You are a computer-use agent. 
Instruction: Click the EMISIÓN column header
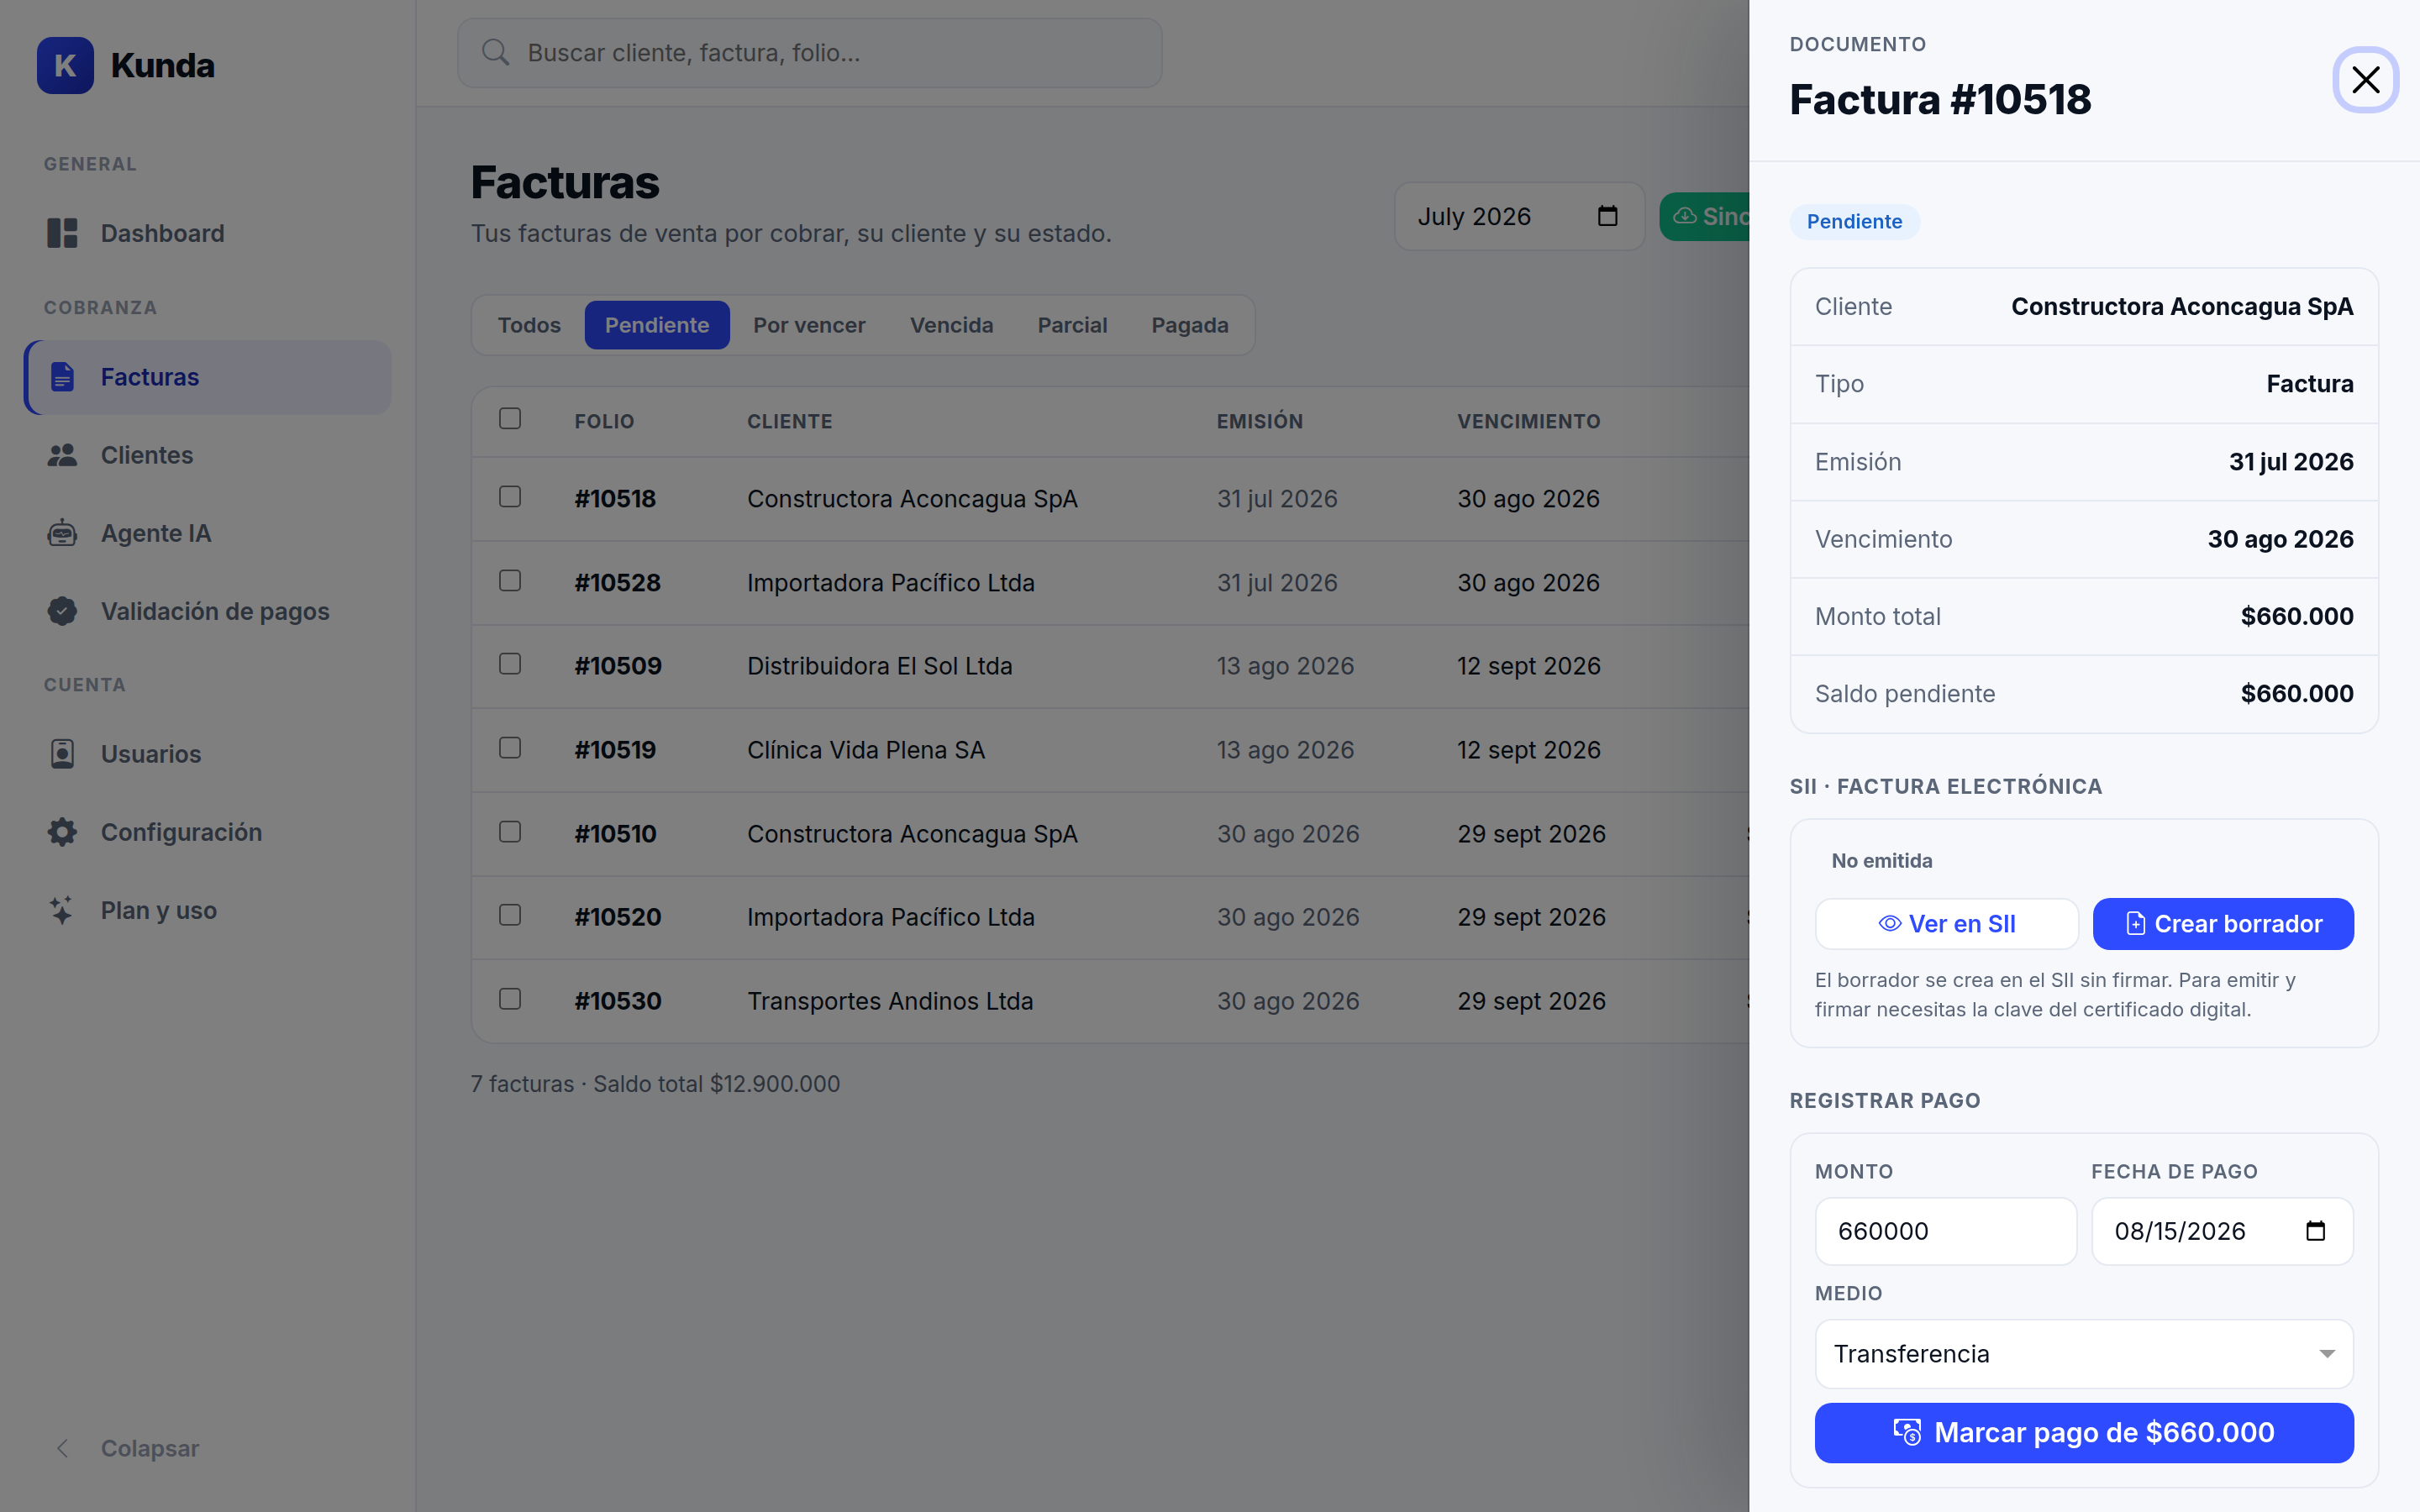click(x=1260, y=421)
